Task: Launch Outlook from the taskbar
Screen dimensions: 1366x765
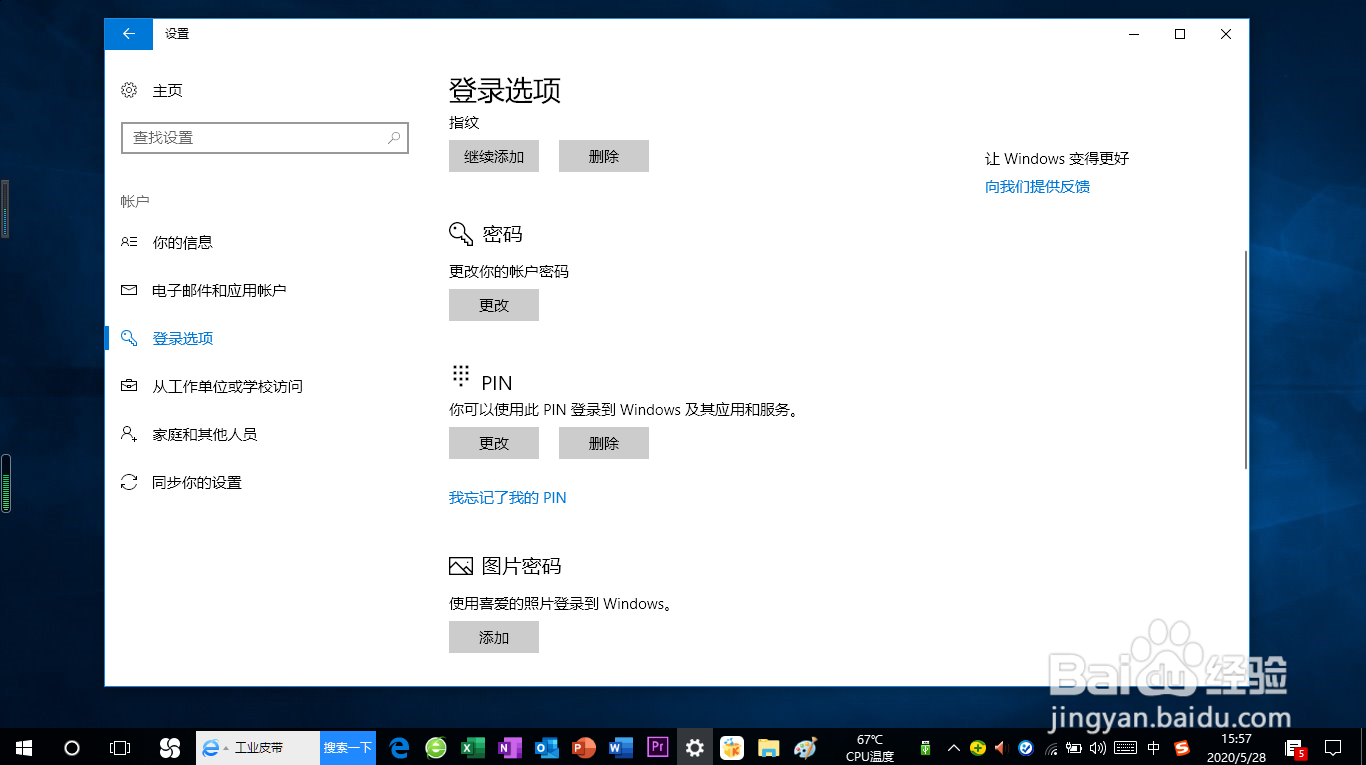Action: 546,747
